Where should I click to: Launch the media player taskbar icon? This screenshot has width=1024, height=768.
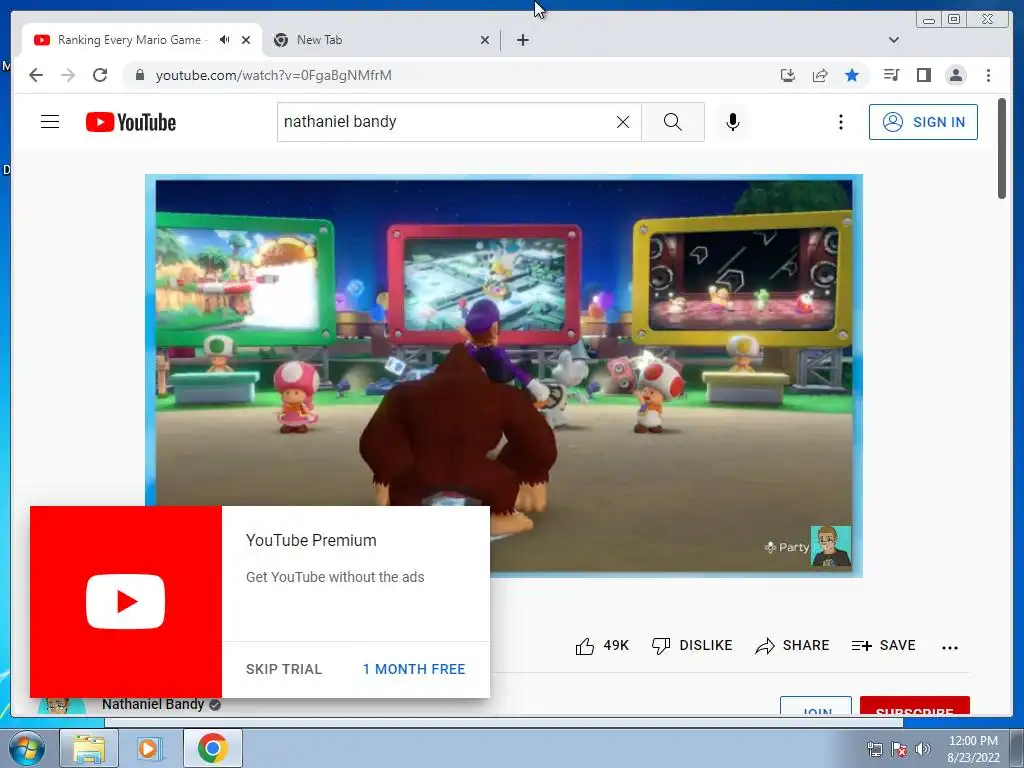coord(150,748)
